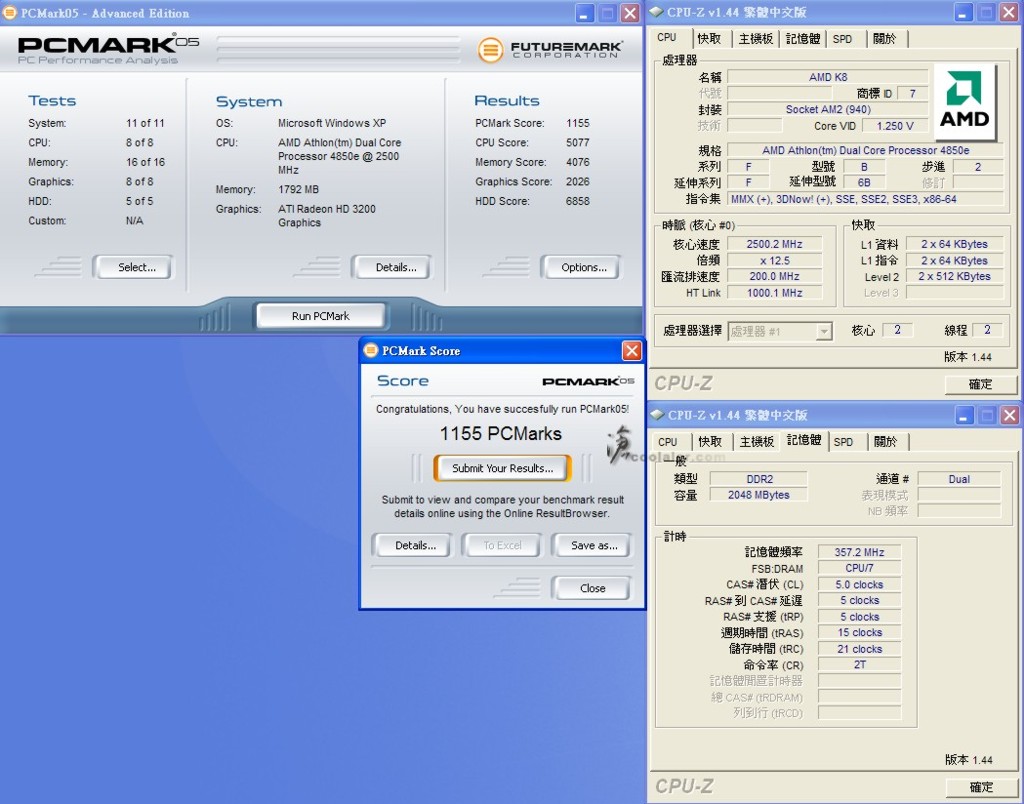Switch to 關於 tab in lower CPU-Z
1024x804 pixels.
(x=886, y=442)
